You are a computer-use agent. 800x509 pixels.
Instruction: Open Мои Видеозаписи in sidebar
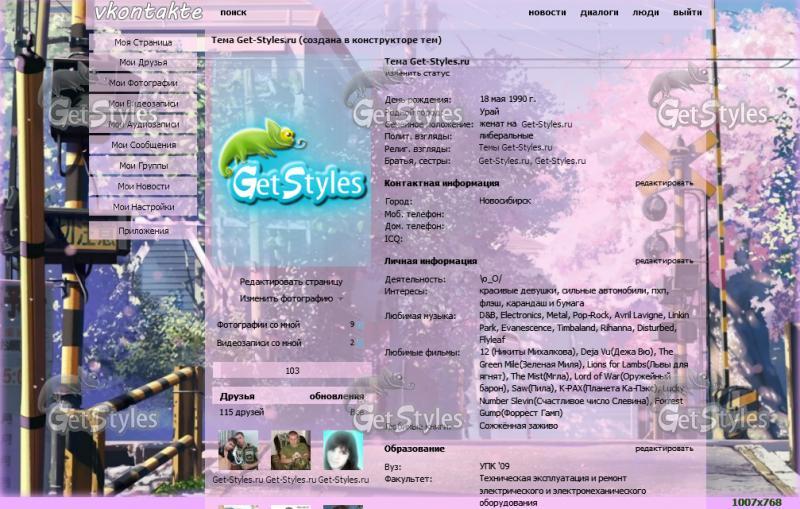143,104
